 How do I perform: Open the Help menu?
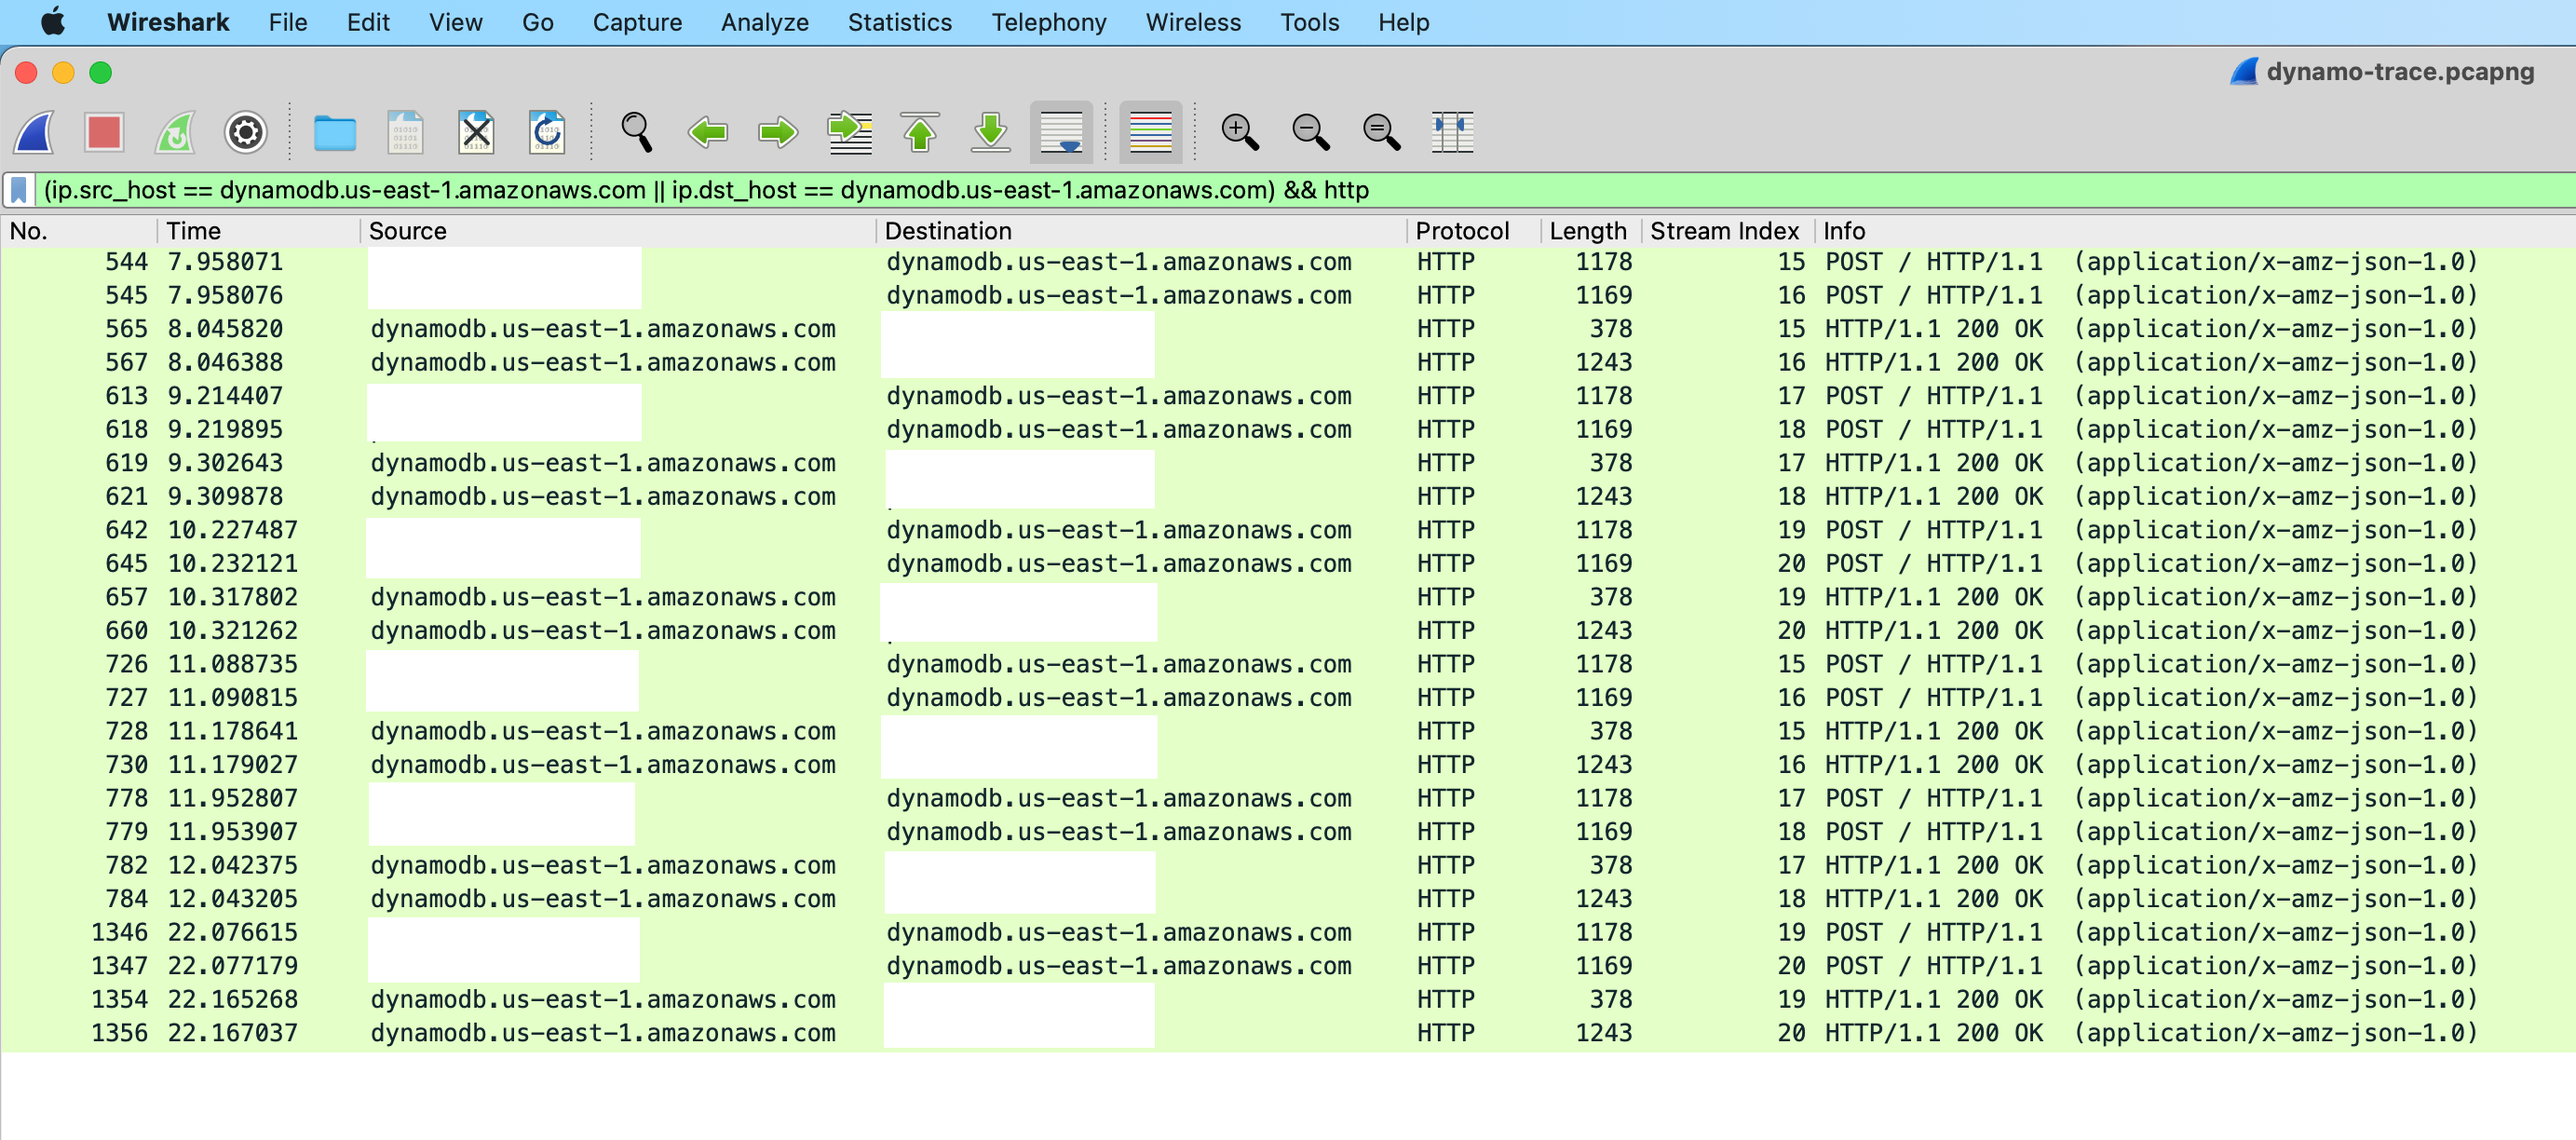tap(1404, 22)
